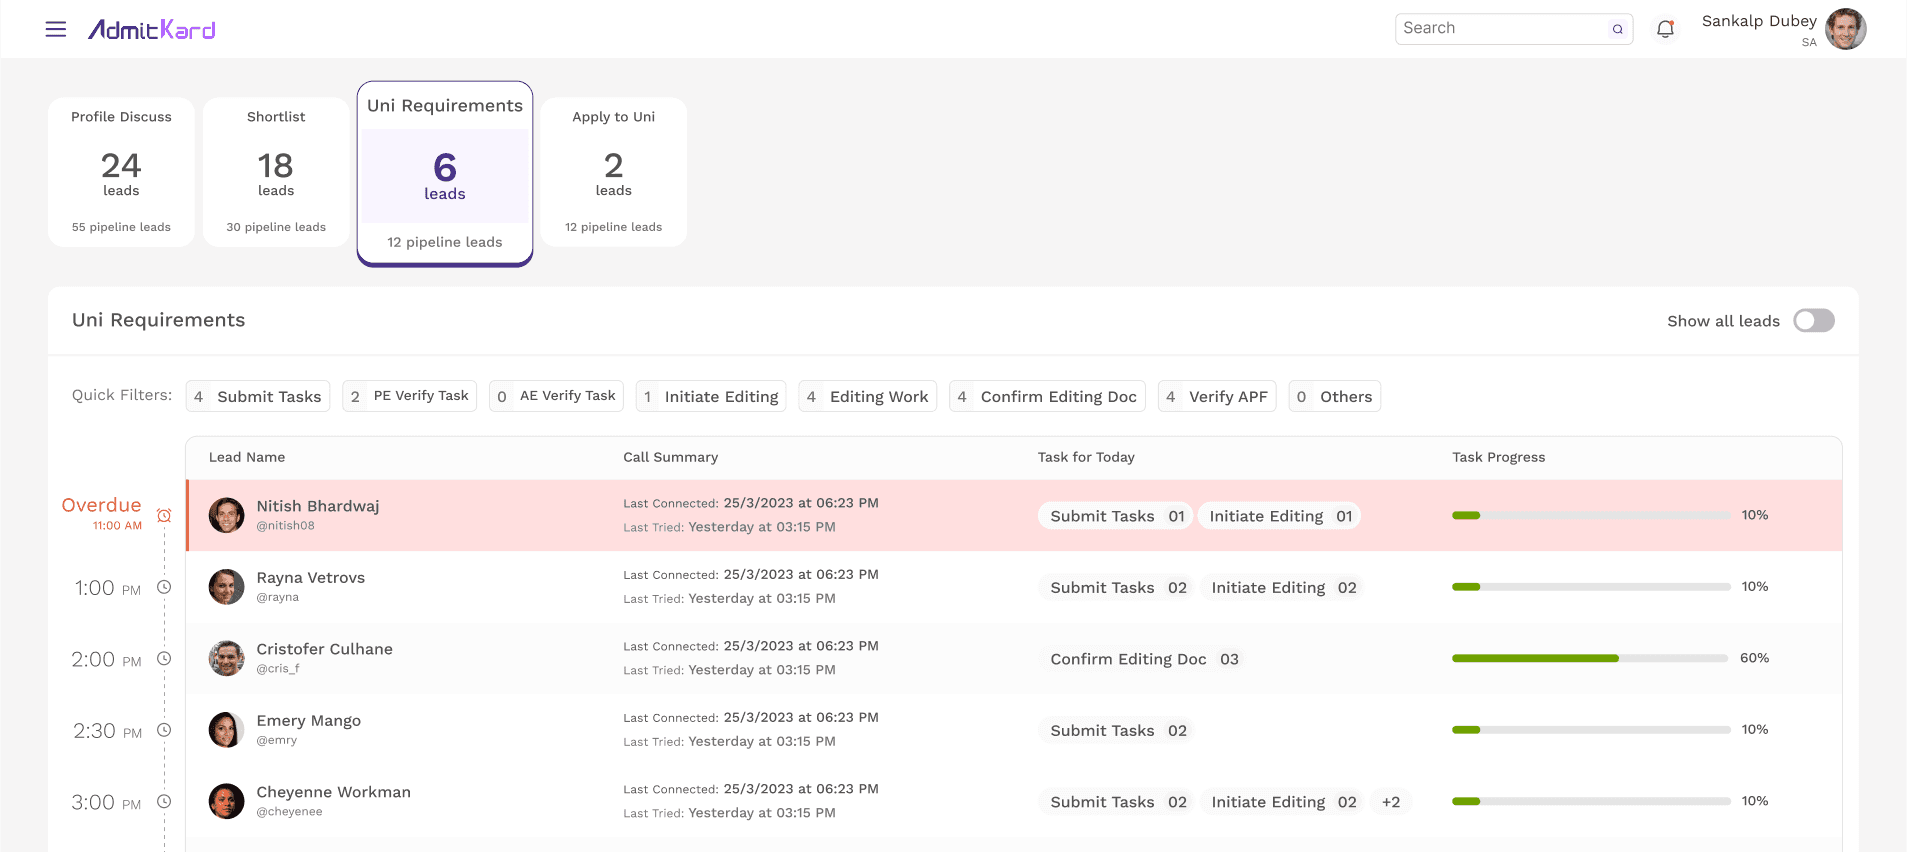Click Cheyenne Workman's Submit Tasks 02 chip
The height and width of the screenshot is (852, 1907).
tap(1117, 802)
